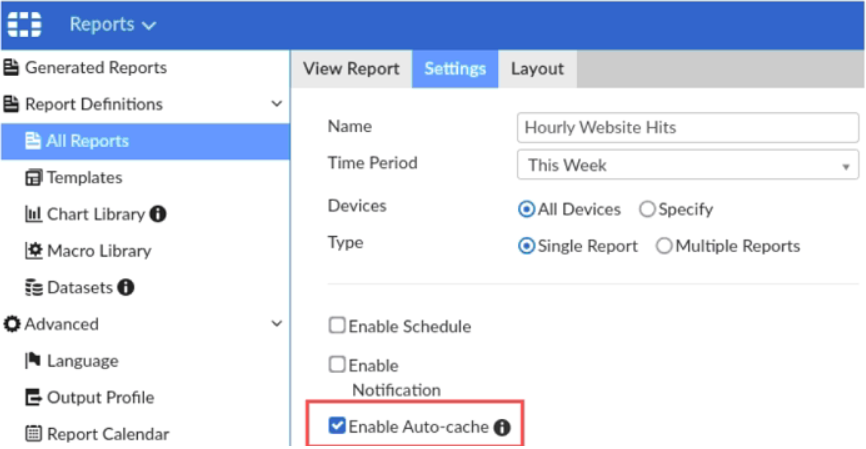Click the Fortinet logo icon

pyautogui.click(x=24, y=24)
